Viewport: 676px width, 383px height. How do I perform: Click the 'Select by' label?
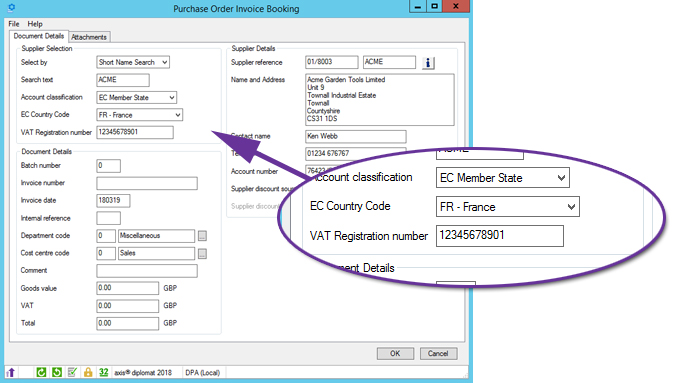coord(34,63)
